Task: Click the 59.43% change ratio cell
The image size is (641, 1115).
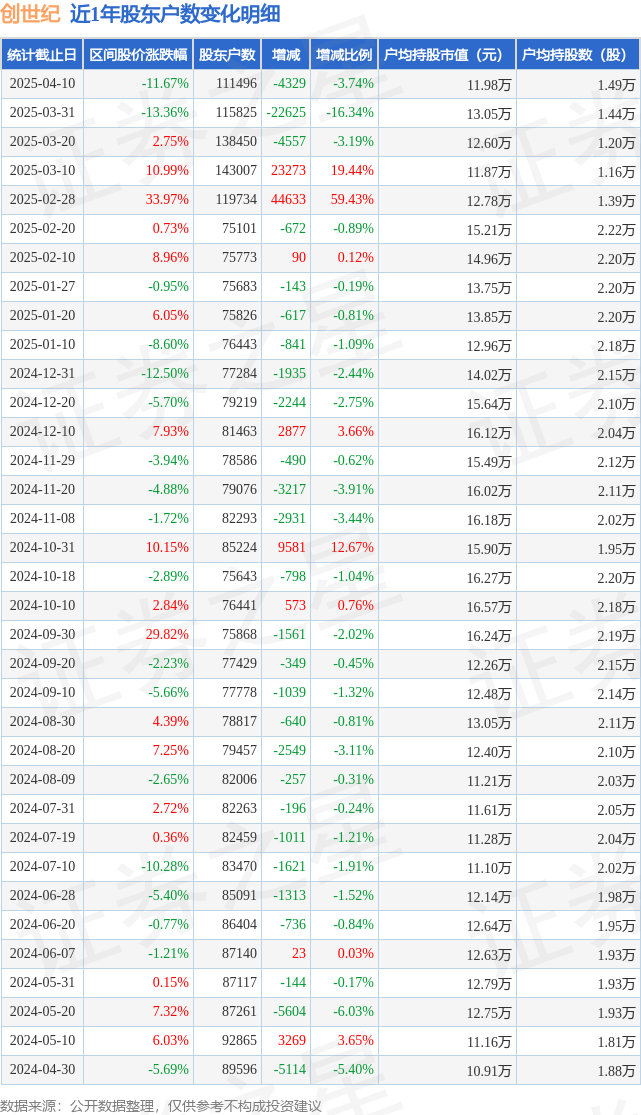Action: [352, 200]
